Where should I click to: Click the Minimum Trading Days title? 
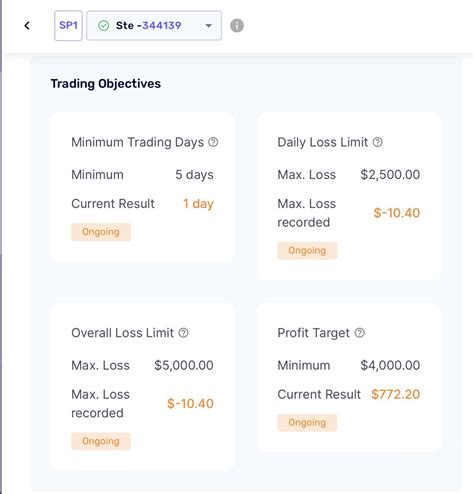pos(137,142)
